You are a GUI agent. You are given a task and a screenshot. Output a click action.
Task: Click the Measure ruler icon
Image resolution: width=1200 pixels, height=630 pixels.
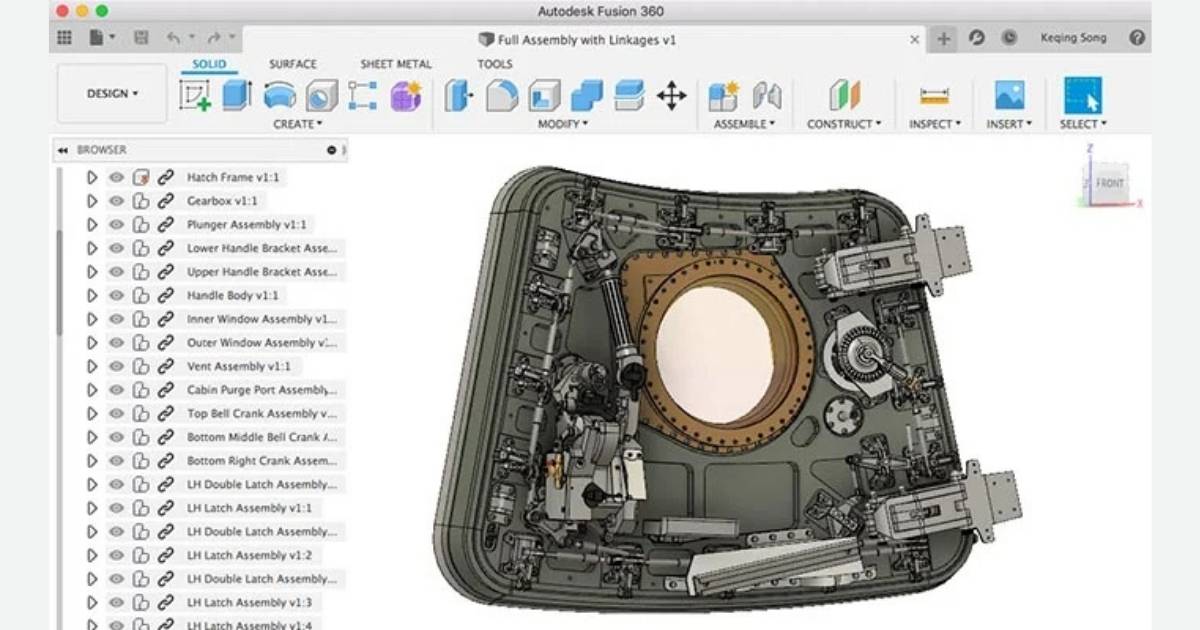[x=934, y=96]
